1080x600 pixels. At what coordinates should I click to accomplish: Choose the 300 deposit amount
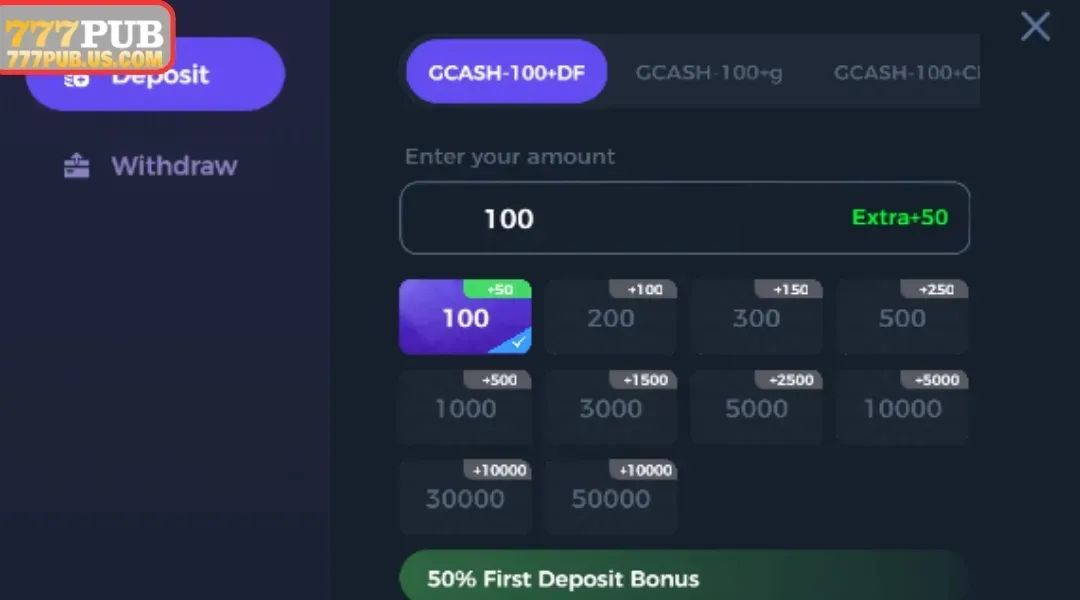[757, 316]
